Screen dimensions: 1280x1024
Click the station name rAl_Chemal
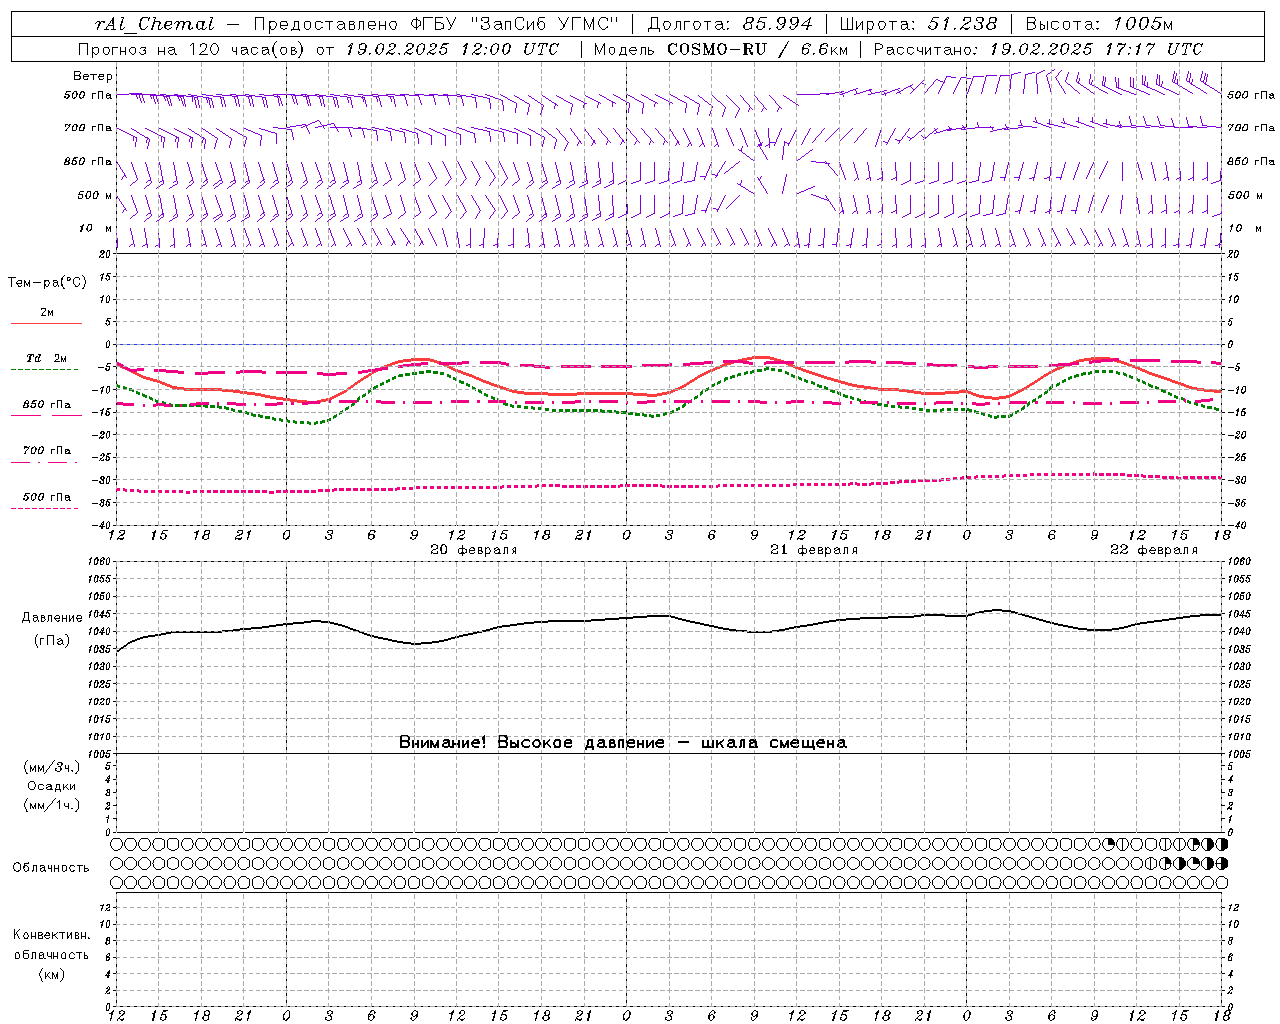[x=154, y=24]
